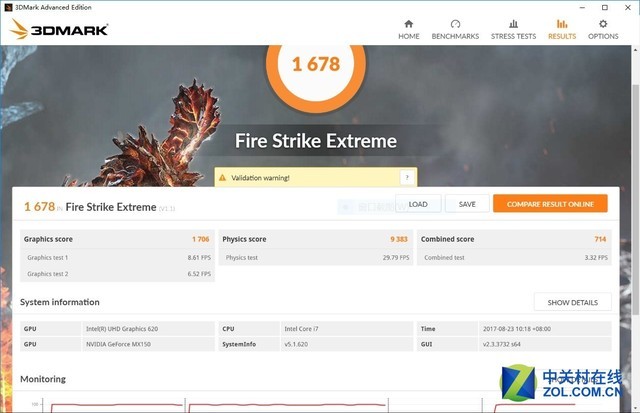The width and height of the screenshot is (640, 413).
Task: Click the Combined score header row
Action: [514, 240]
